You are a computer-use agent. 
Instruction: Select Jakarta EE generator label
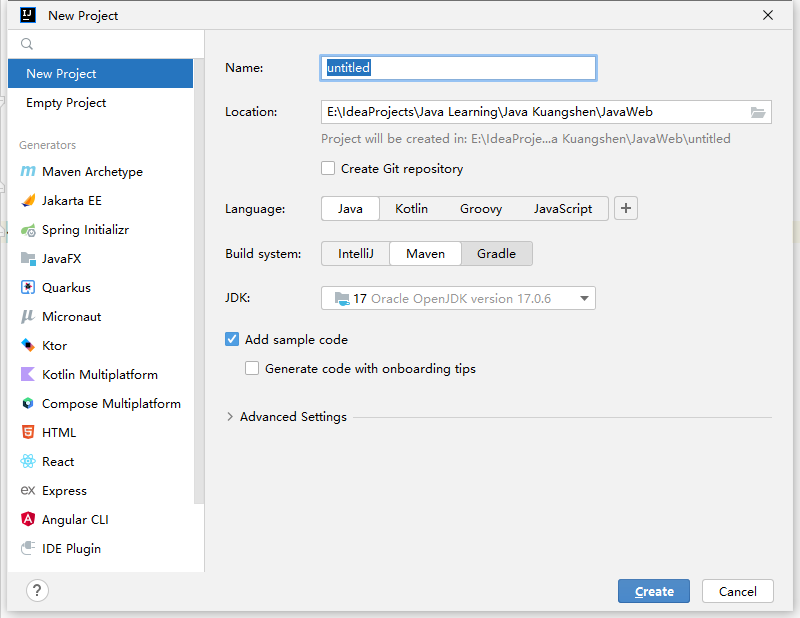coord(71,201)
